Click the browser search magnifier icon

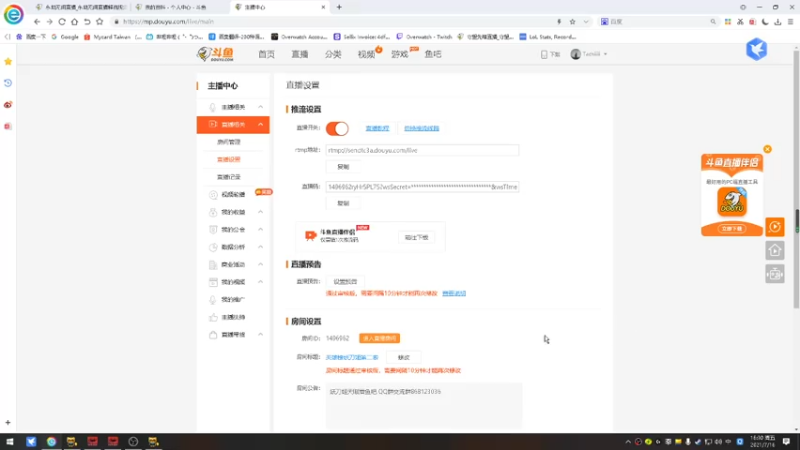(713, 22)
